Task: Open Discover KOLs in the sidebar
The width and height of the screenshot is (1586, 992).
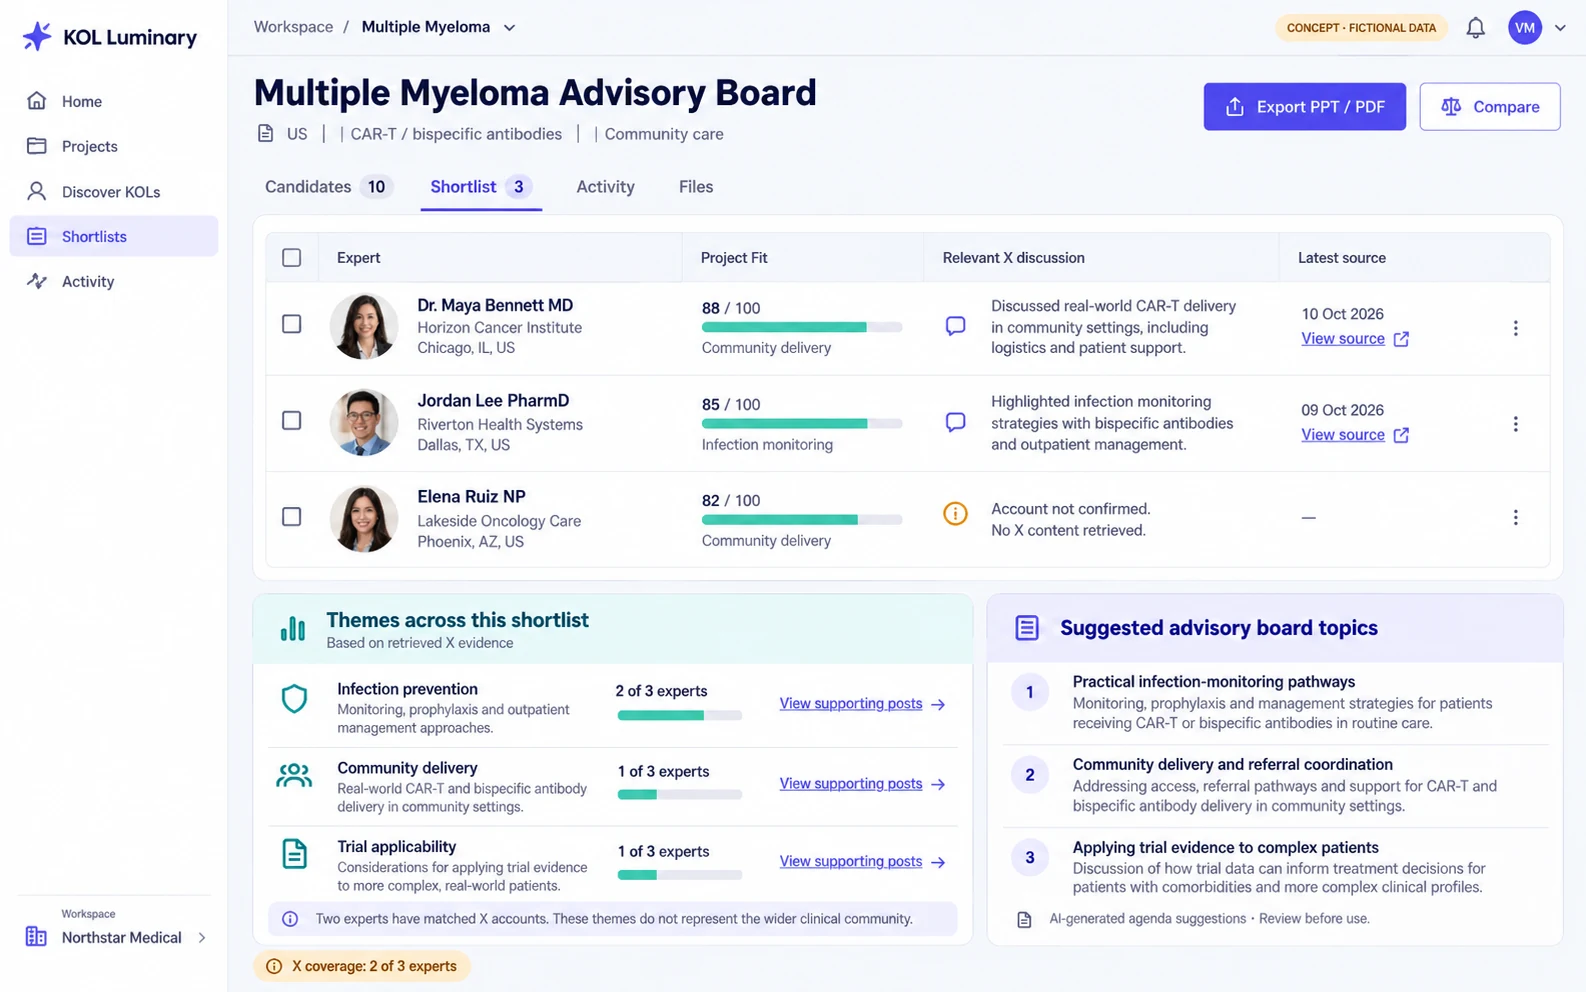Action: coord(114,192)
